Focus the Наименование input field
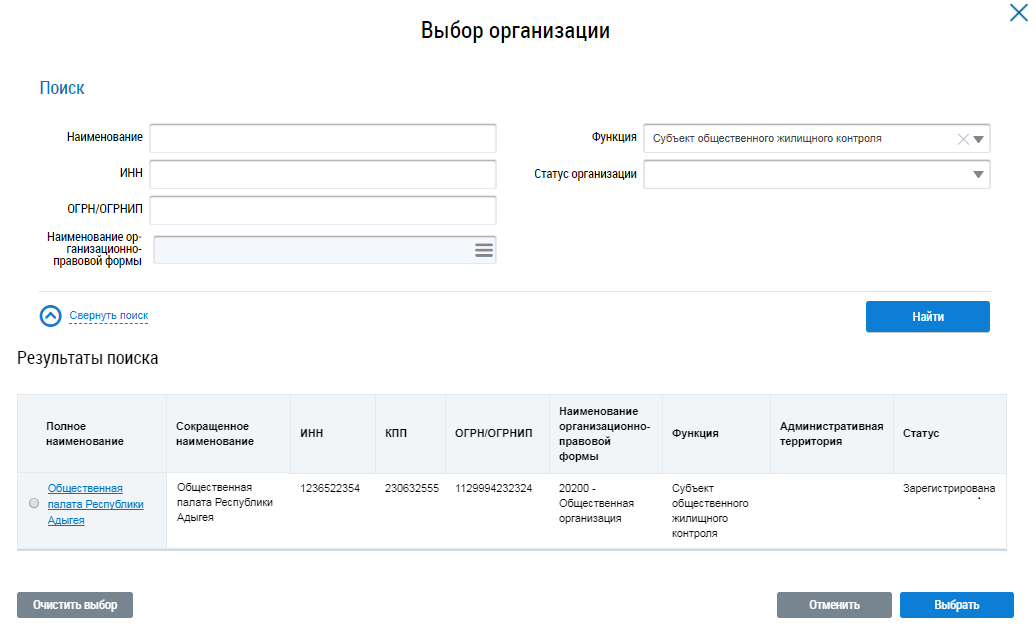1036x631 pixels. tap(323, 138)
